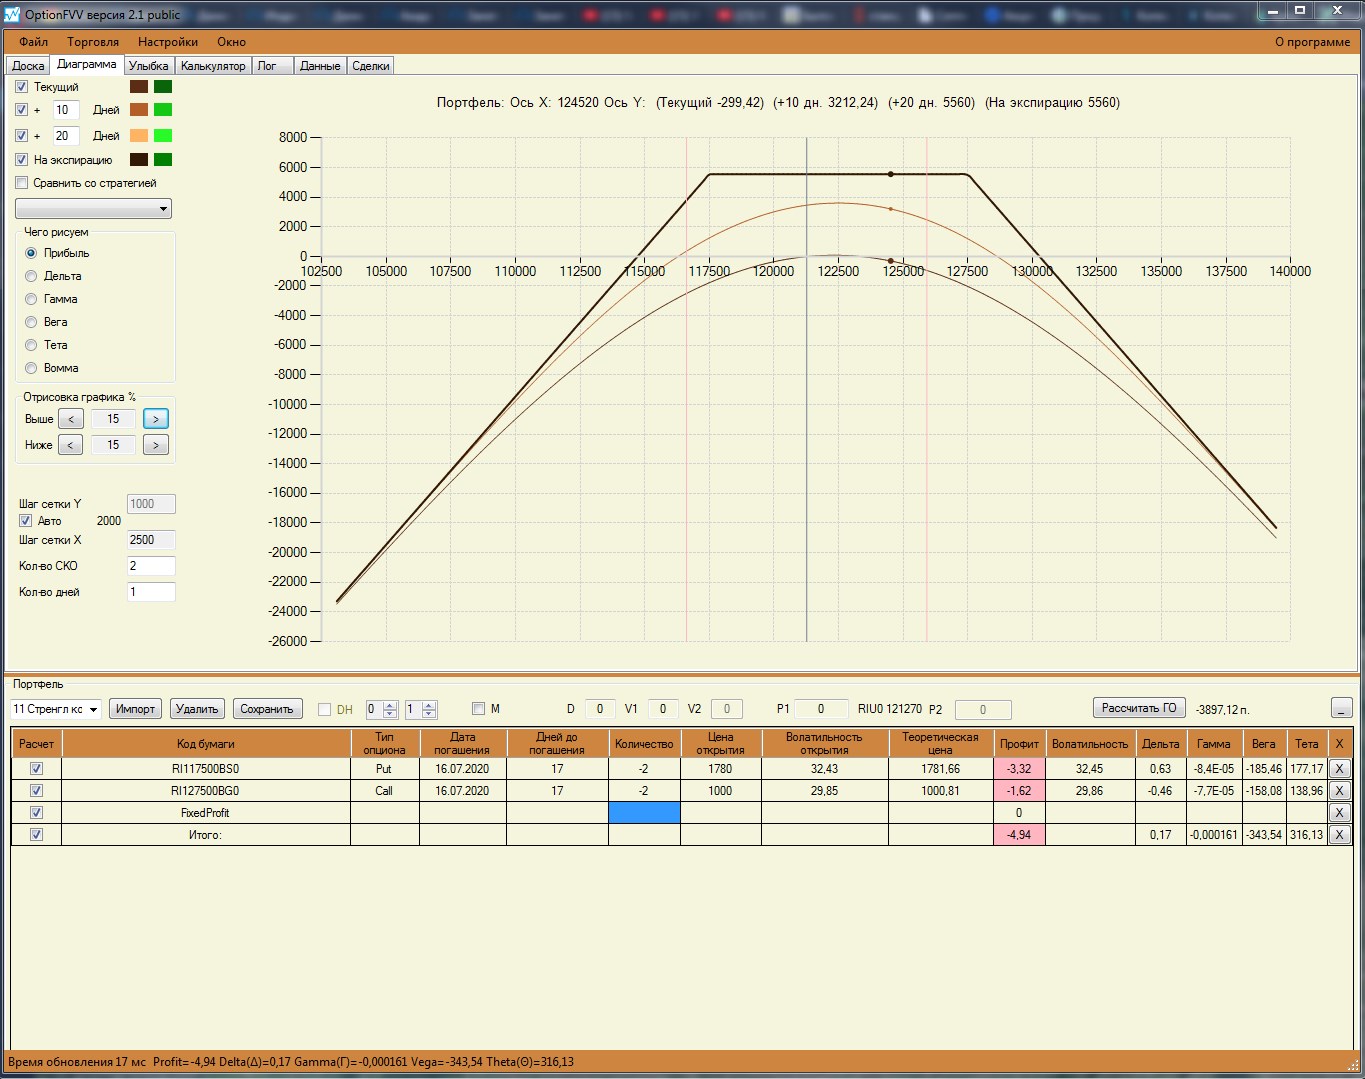Remove the RI127500BG0 row with its X button

click(x=1339, y=790)
